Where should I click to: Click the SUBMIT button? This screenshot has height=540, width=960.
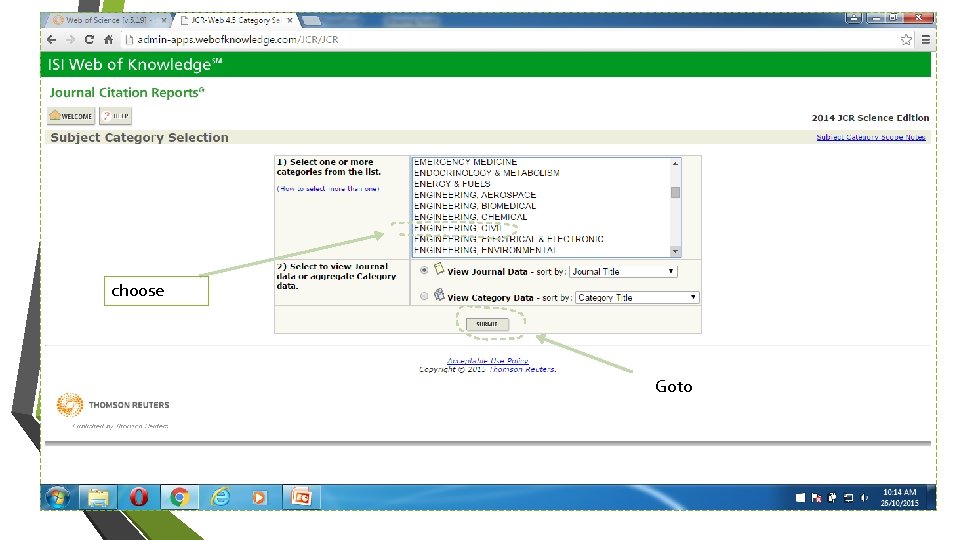point(487,324)
